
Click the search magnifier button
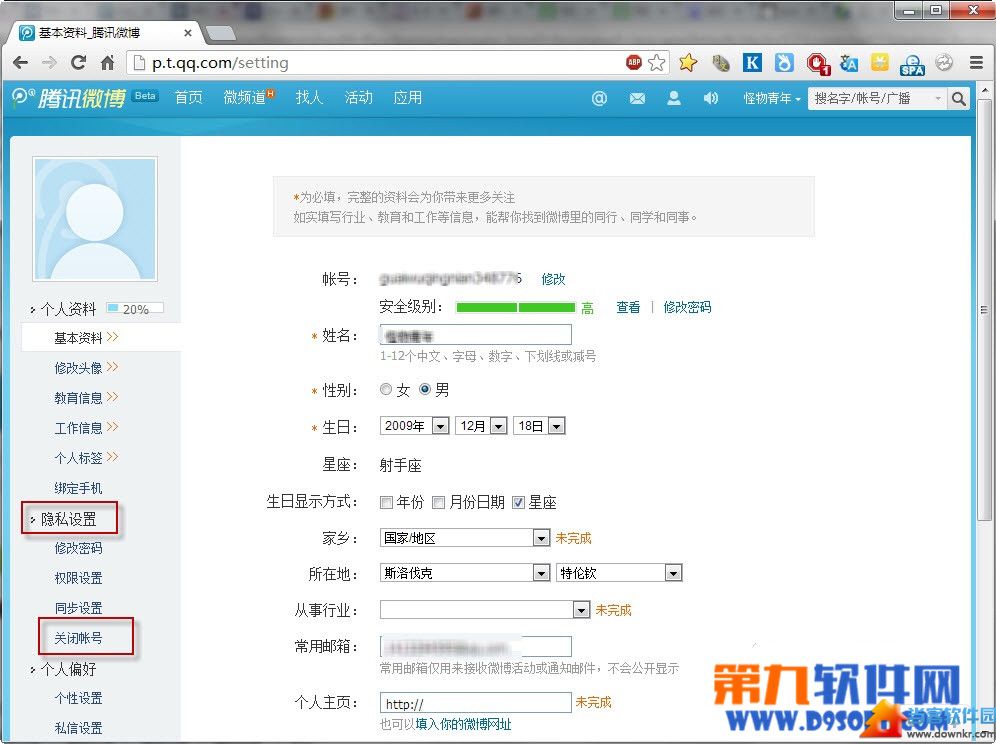click(x=959, y=98)
